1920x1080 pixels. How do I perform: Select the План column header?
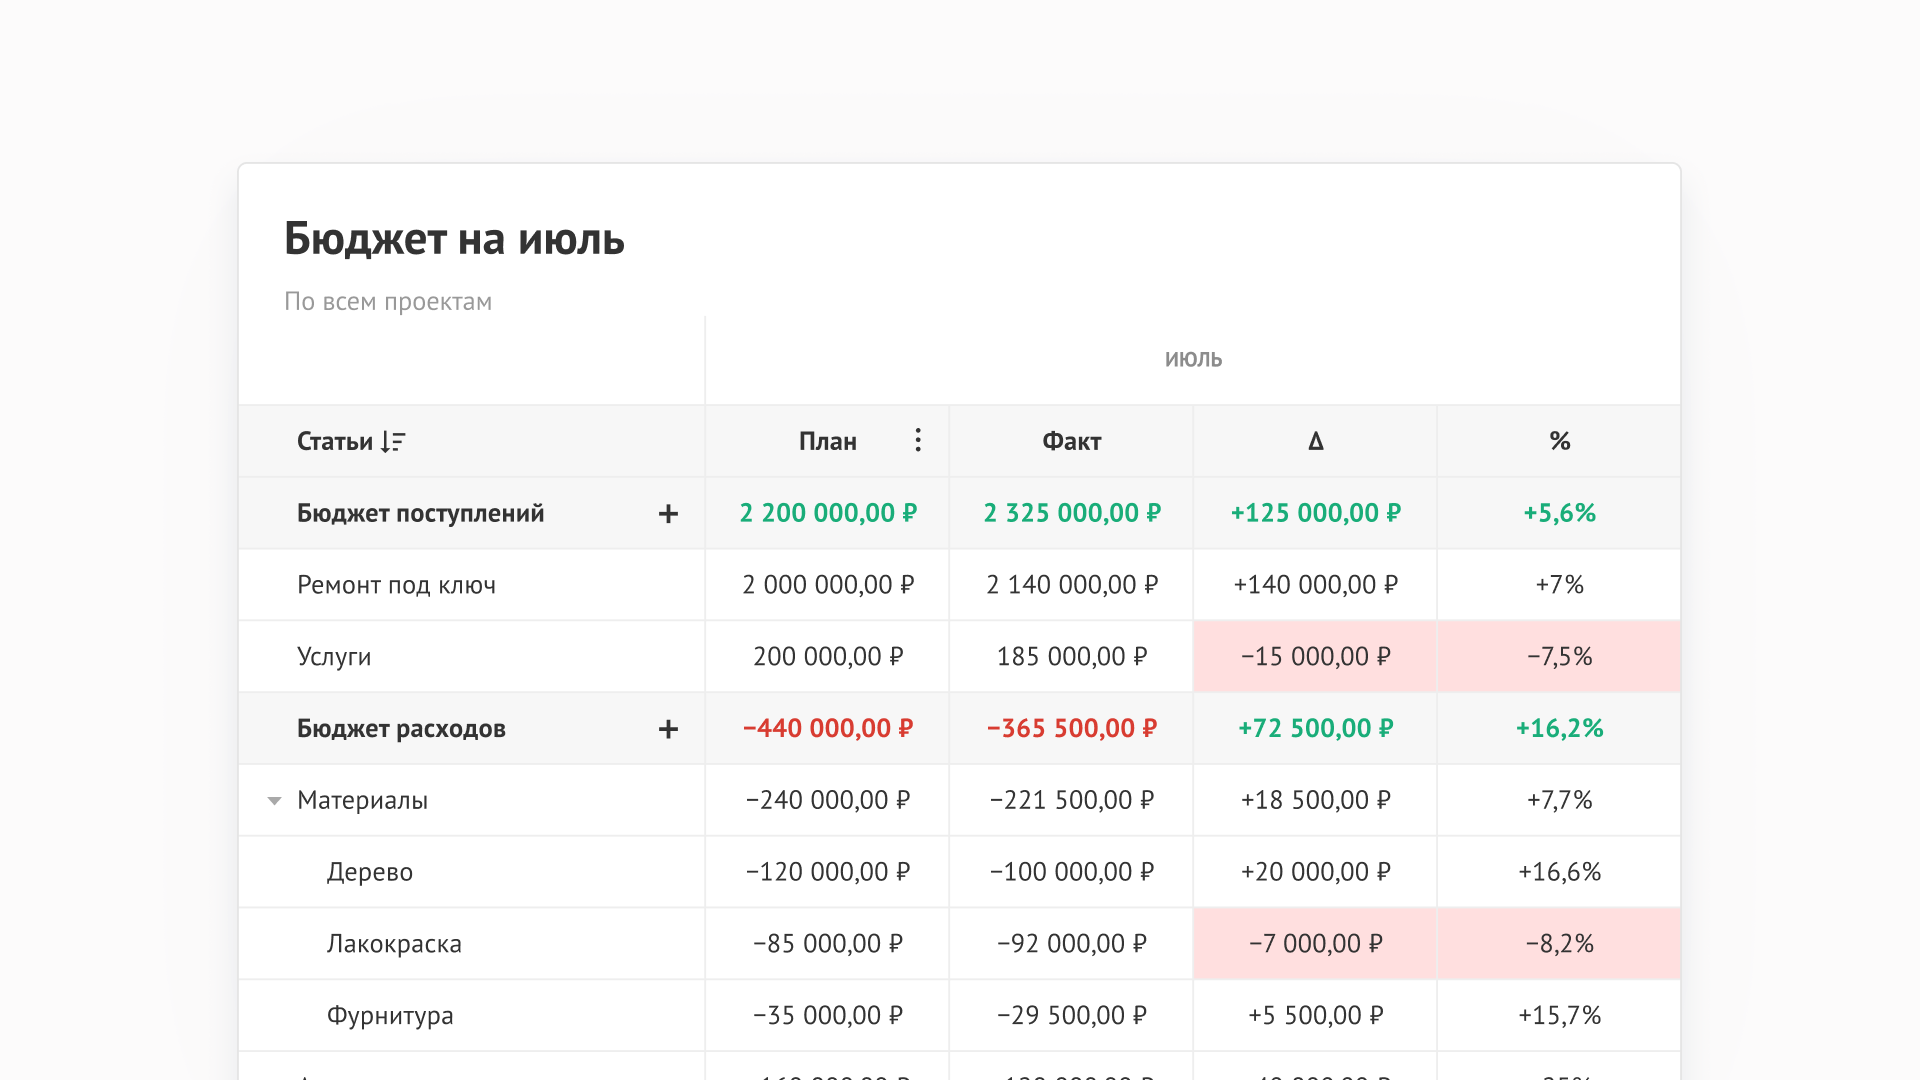[x=827, y=441]
